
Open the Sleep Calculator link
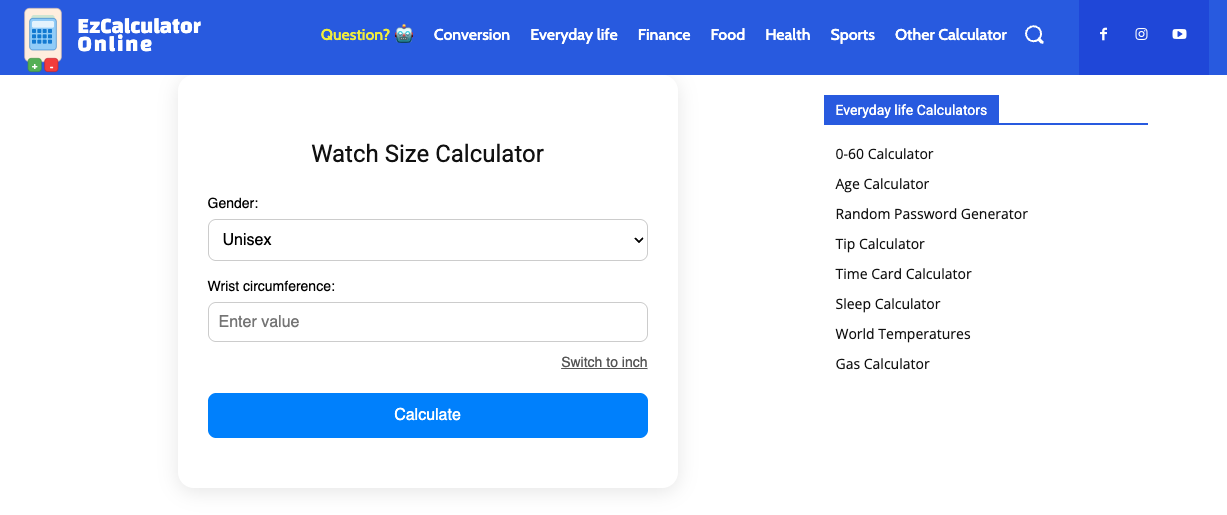click(888, 304)
